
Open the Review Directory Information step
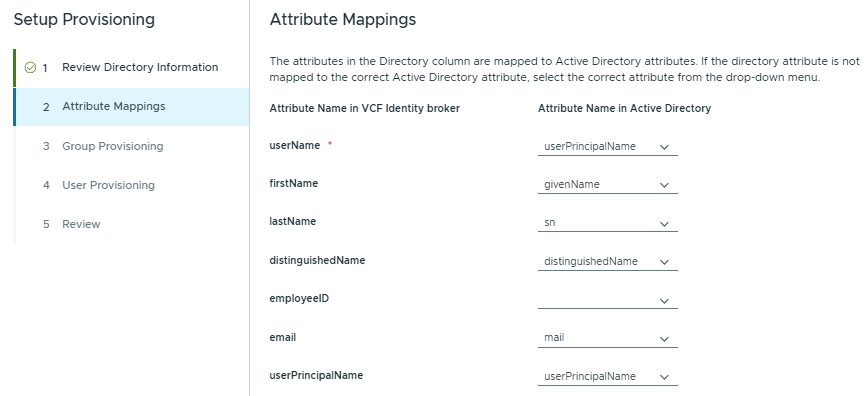131,68
